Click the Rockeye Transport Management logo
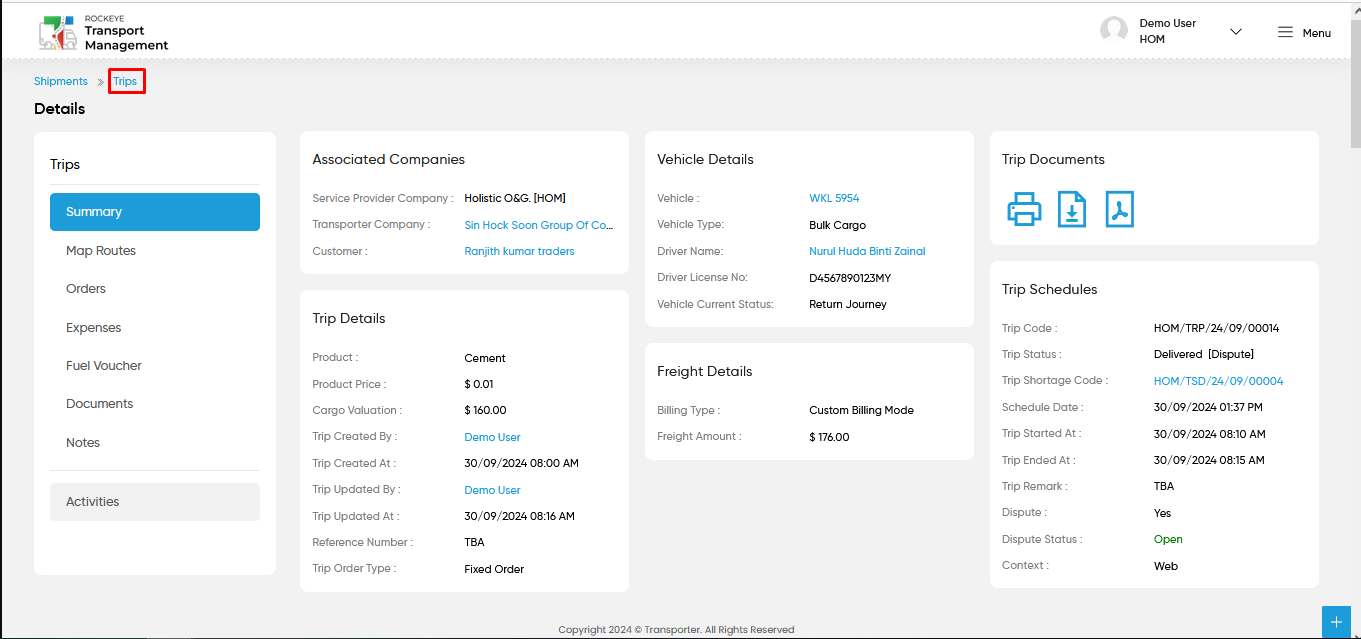Screen dimensions: 1361x639 pyautogui.click(x=103, y=32)
